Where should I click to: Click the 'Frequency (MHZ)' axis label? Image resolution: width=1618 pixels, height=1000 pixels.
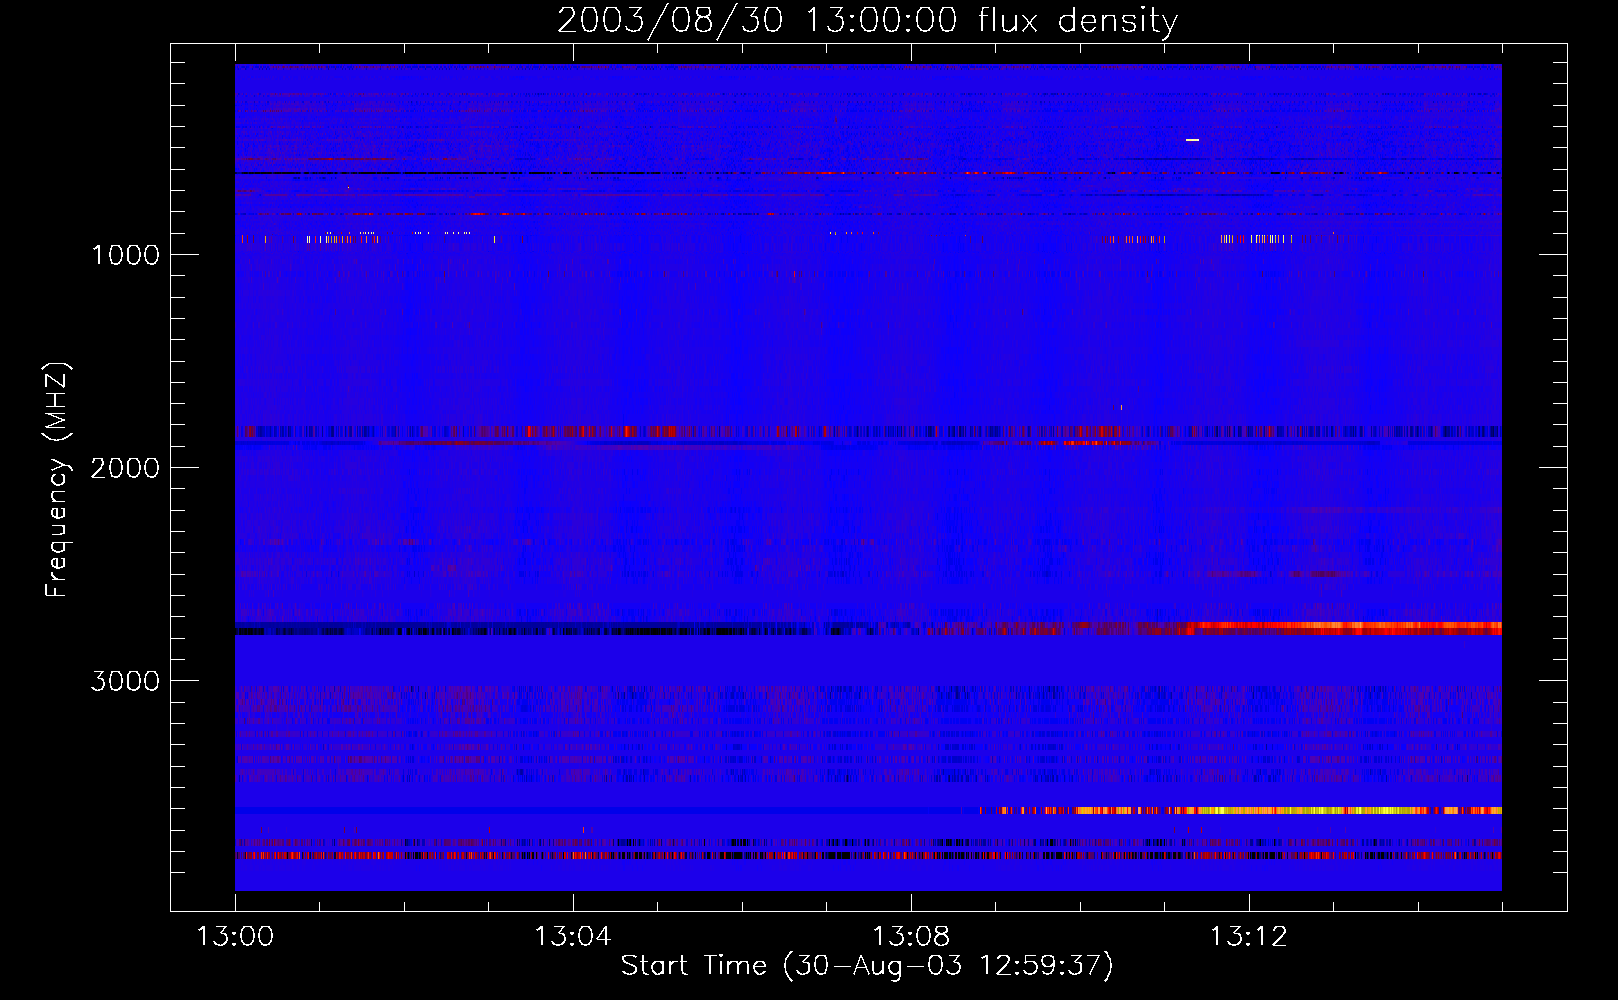57,480
